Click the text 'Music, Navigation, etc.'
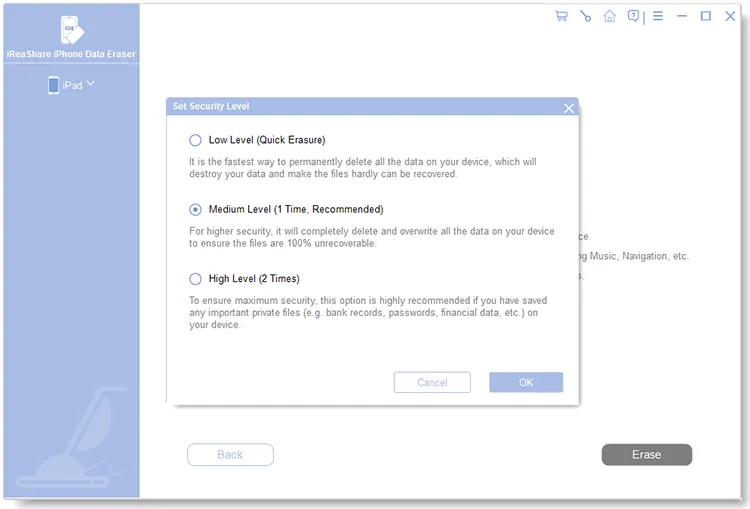 (x=639, y=256)
